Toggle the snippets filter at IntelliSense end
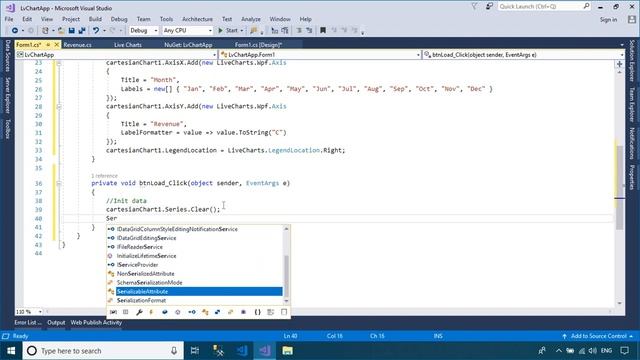Viewport: 640px width, 360px height. point(284,312)
